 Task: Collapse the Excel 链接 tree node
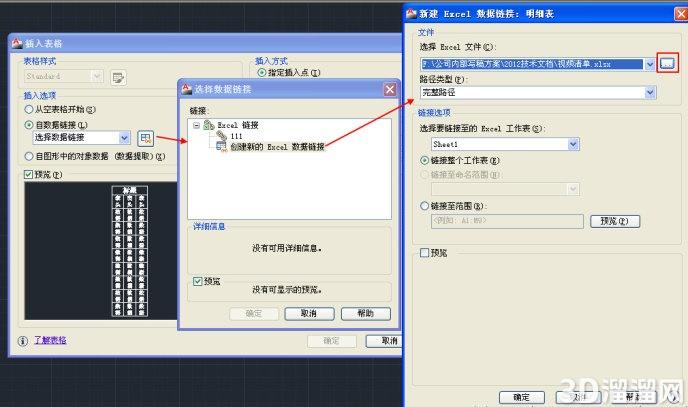(197, 125)
